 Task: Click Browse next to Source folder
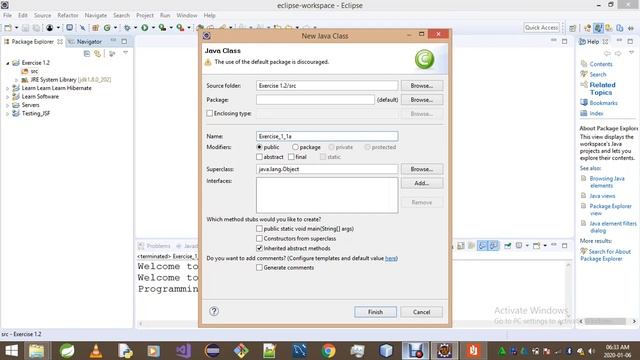(x=422, y=86)
